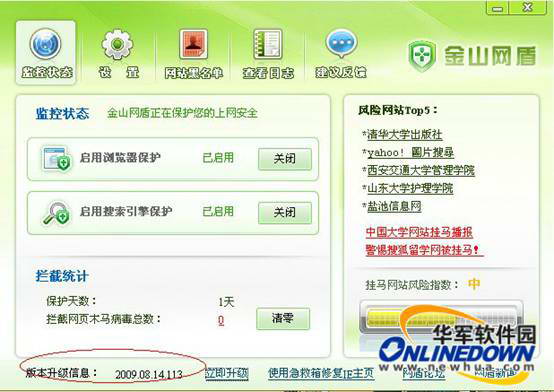Open the 盐池信息网 link

[x=394, y=206]
